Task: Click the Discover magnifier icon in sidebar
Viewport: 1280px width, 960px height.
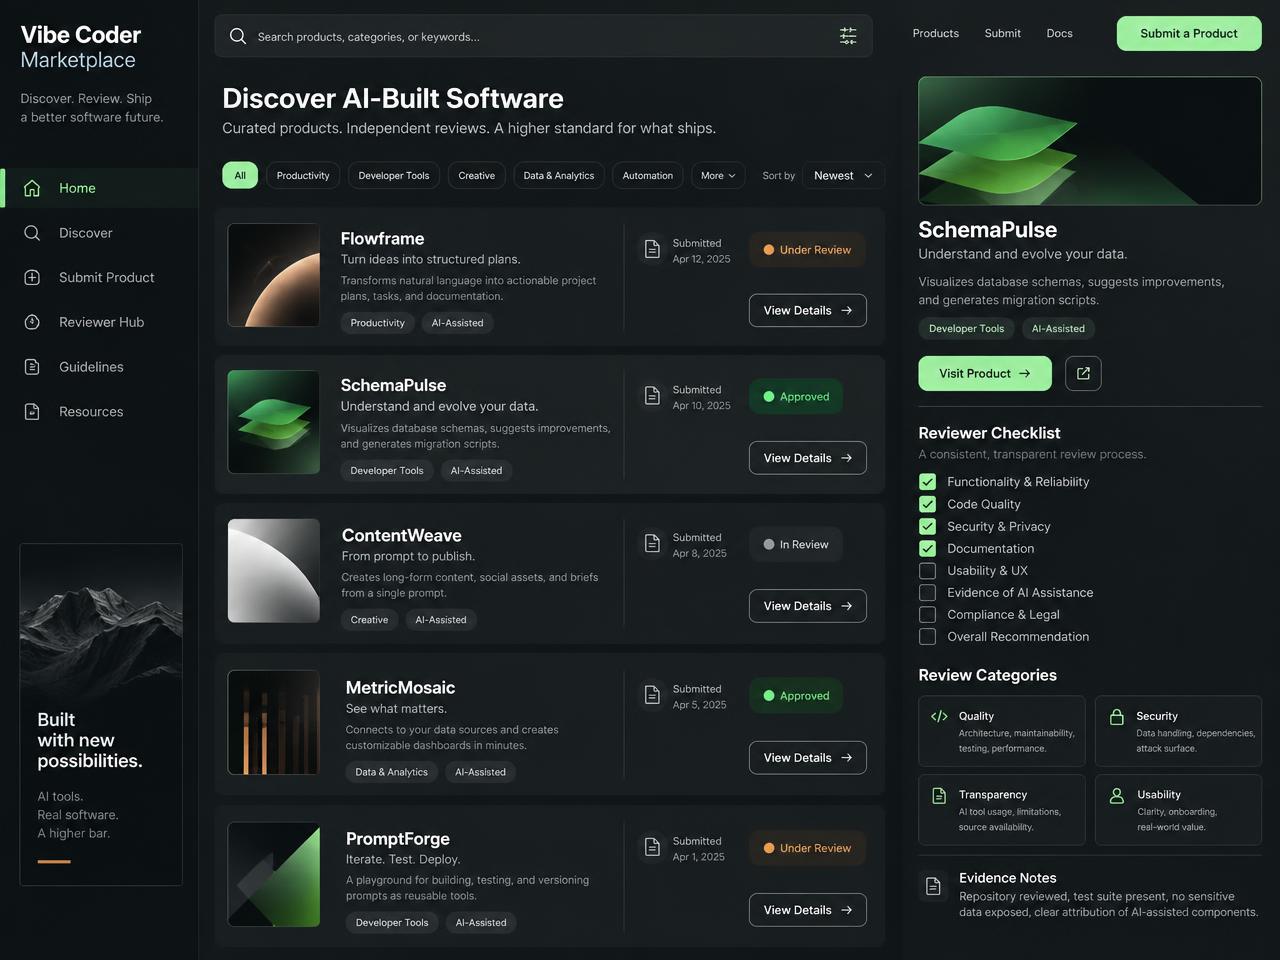Action: (32, 233)
